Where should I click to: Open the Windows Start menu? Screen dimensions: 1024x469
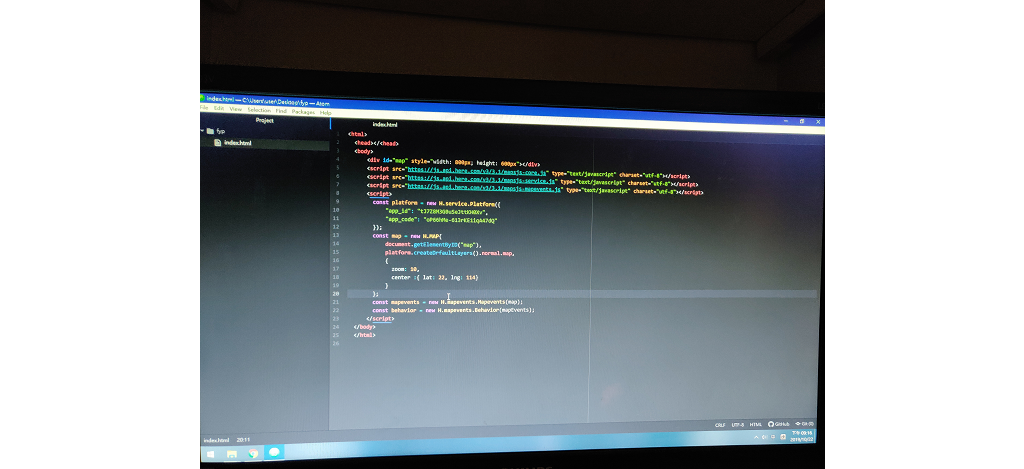point(210,454)
